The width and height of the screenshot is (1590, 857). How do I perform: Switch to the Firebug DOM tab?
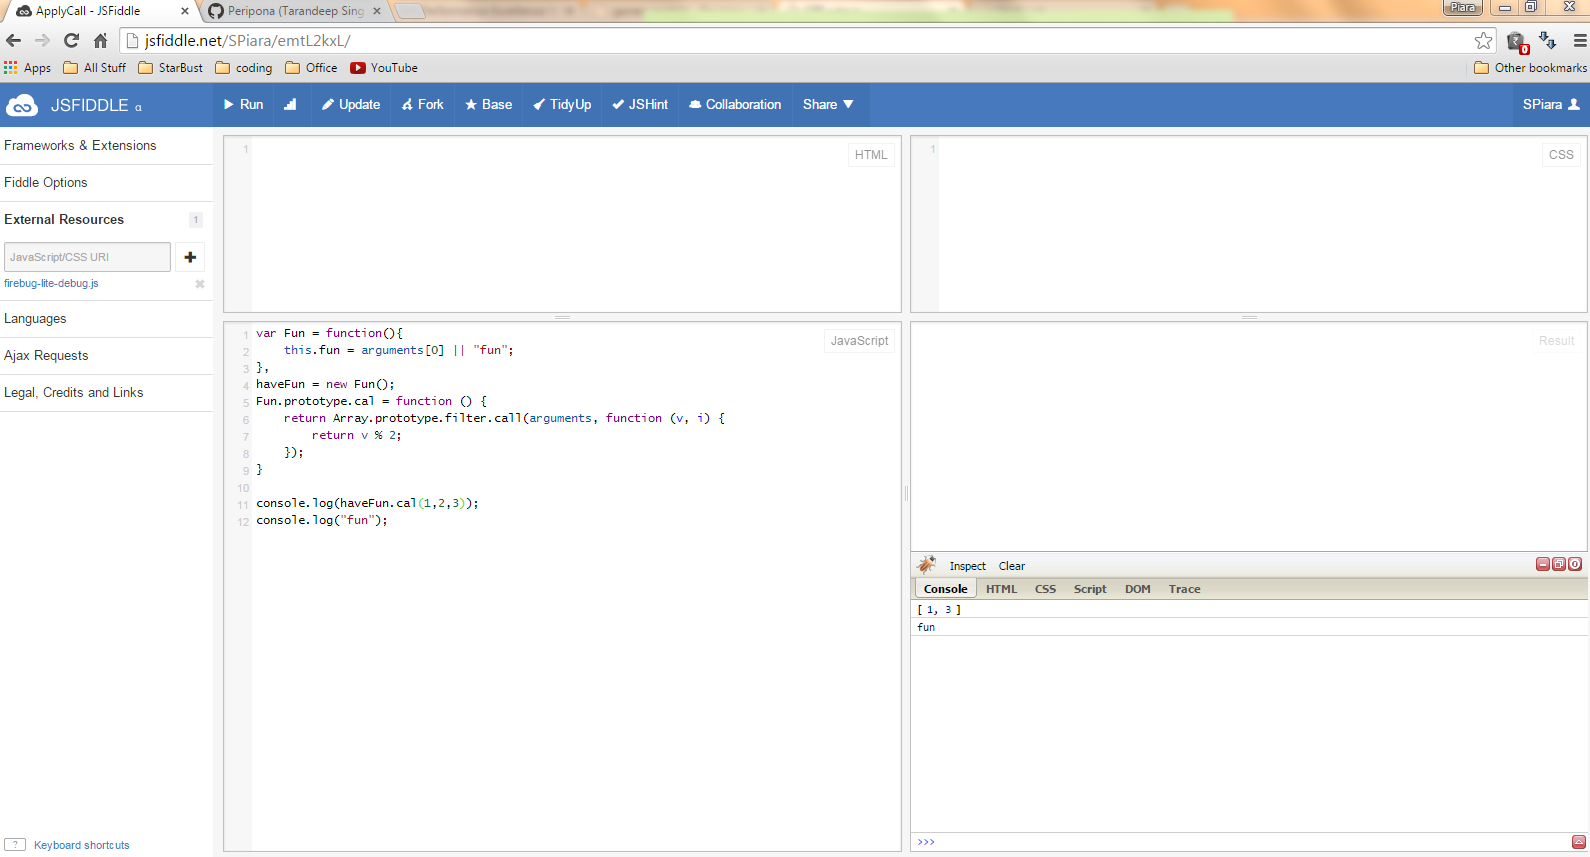click(1138, 589)
